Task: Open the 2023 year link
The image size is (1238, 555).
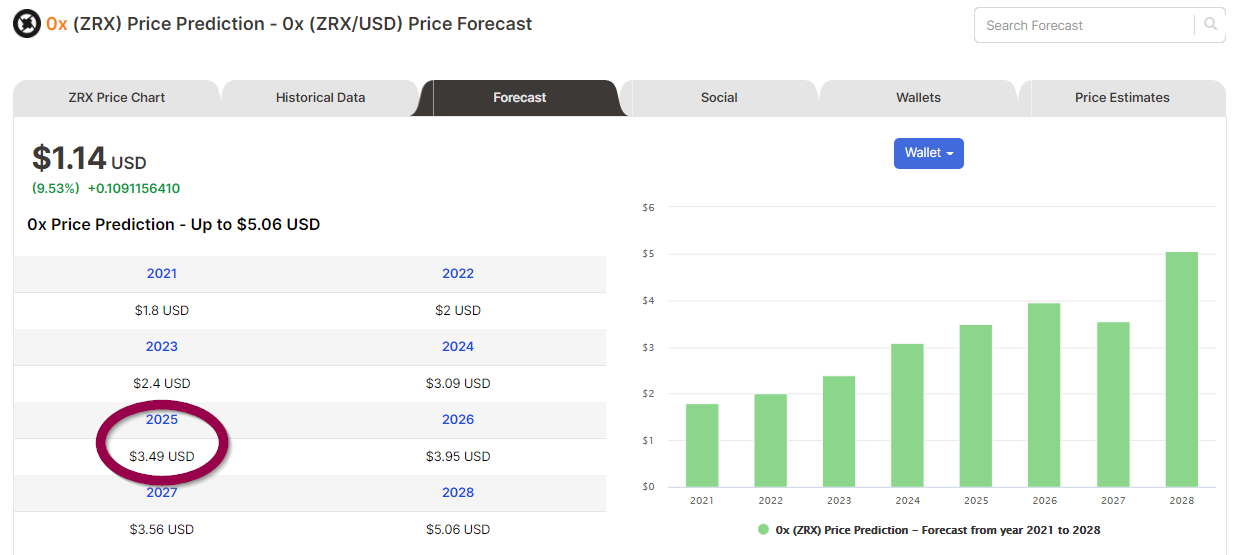Action: pos(162,346)
